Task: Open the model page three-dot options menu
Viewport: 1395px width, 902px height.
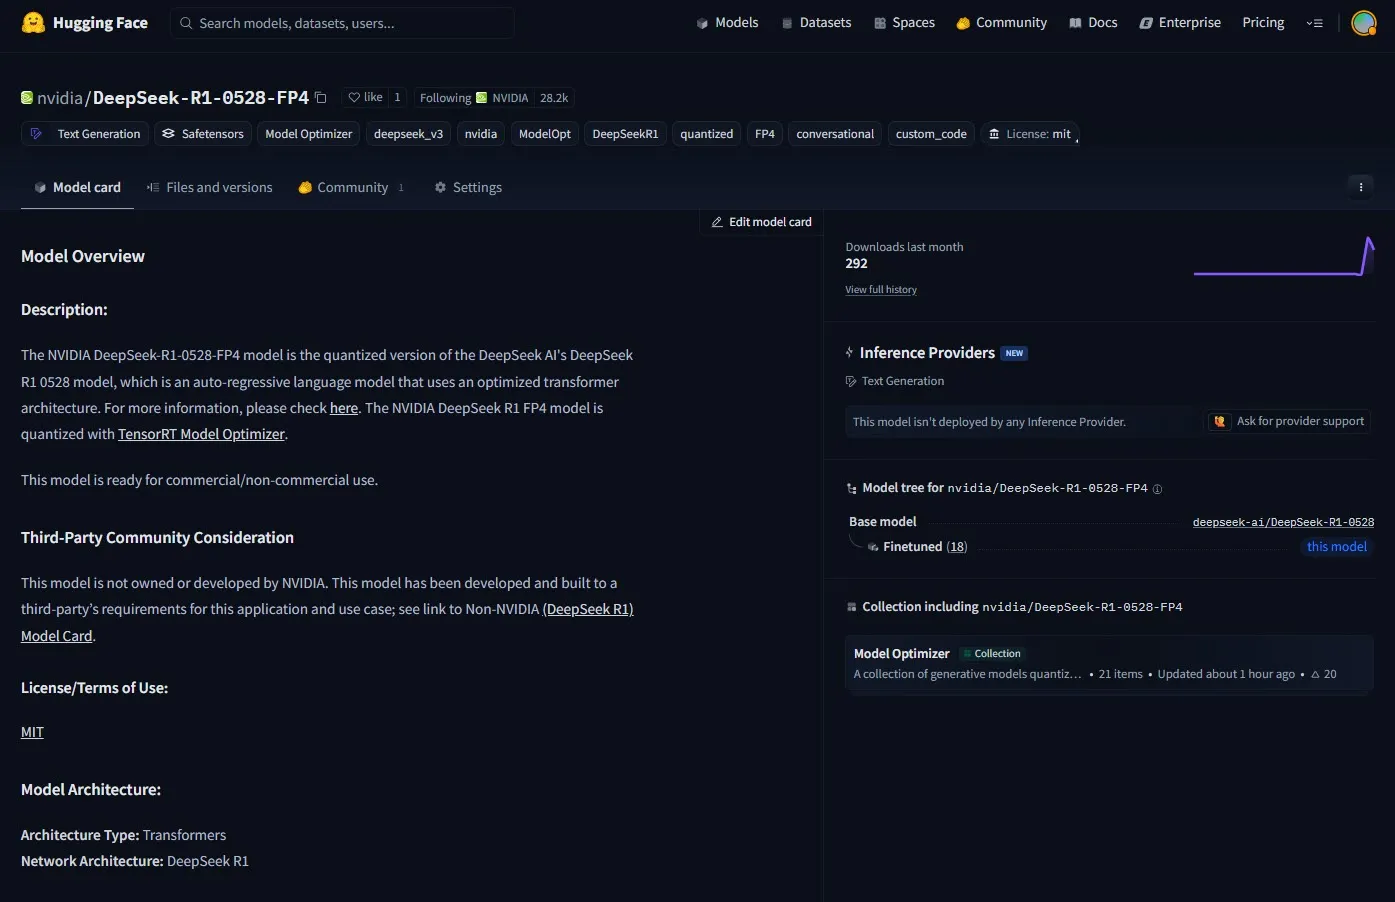Action: pyautogui.click(x=1360, y=187)
